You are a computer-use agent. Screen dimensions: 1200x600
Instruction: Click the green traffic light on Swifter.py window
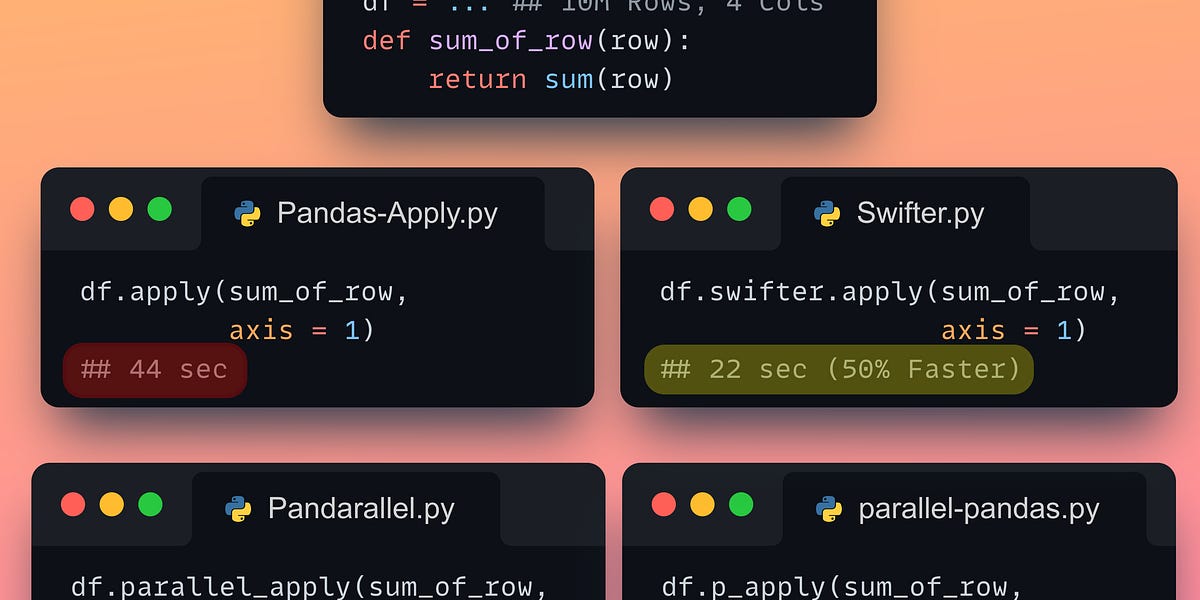[x=739, y=209]
